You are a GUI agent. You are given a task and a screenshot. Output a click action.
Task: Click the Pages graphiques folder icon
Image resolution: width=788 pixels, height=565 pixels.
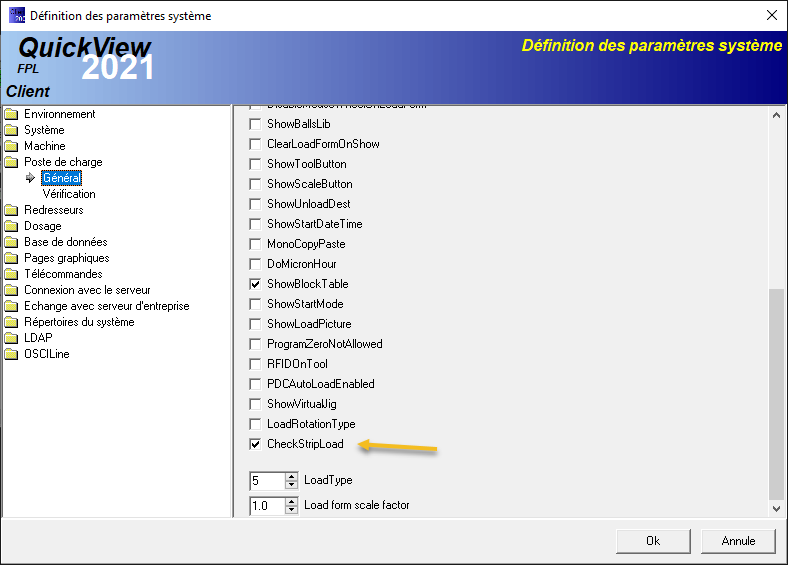[11, 258]
